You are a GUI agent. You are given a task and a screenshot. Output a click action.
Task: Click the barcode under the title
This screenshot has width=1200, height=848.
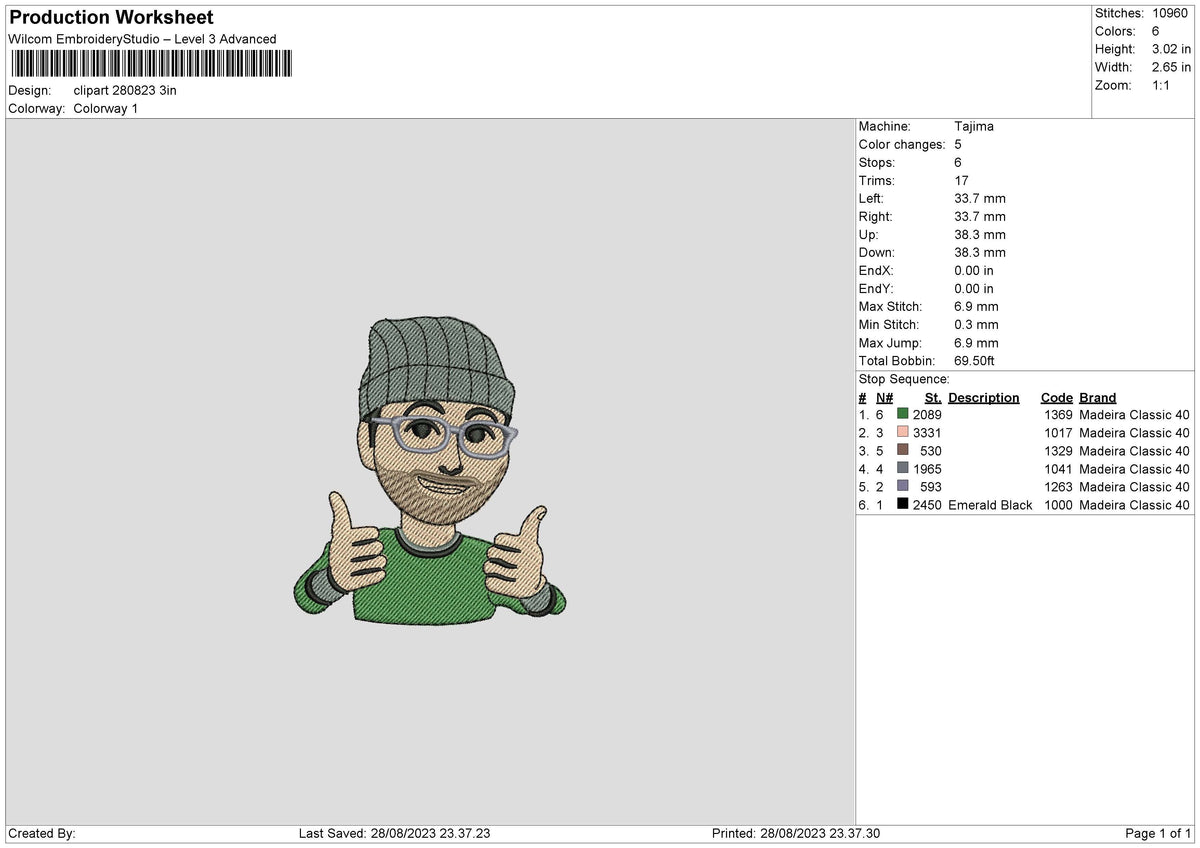pos(151,65)
